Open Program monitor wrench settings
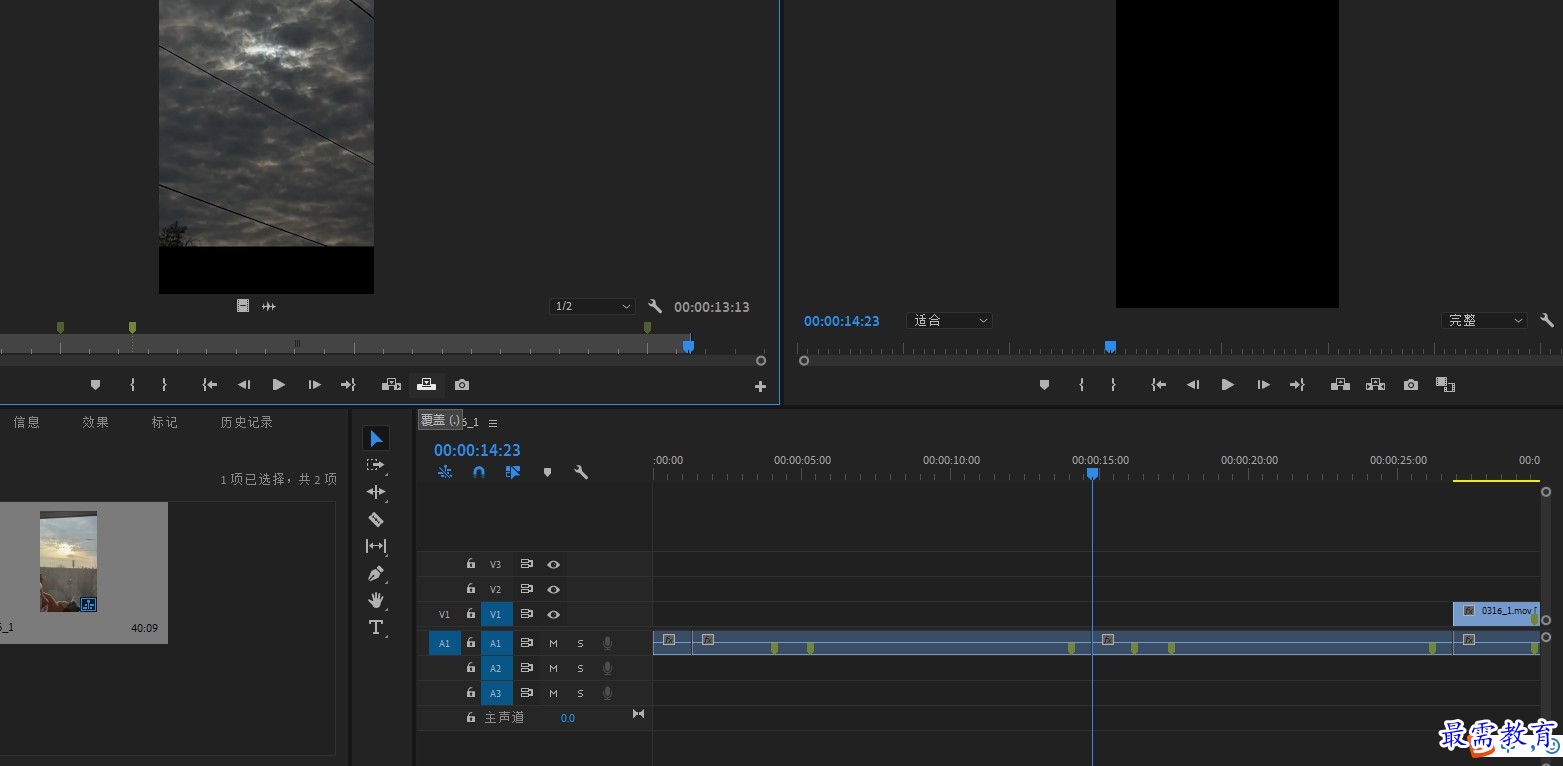The height and width of the screenshot is (766, 1563). click(1547, 321)
